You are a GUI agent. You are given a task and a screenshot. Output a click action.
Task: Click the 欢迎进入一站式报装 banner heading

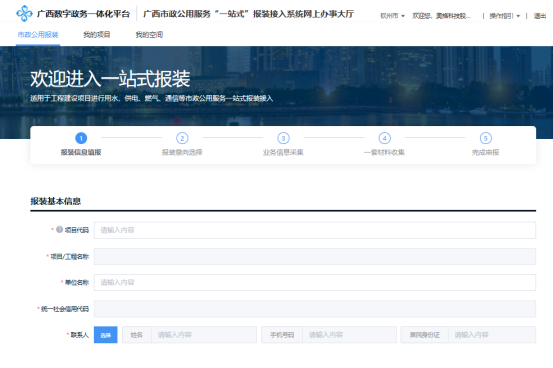[x=110, y=79]
